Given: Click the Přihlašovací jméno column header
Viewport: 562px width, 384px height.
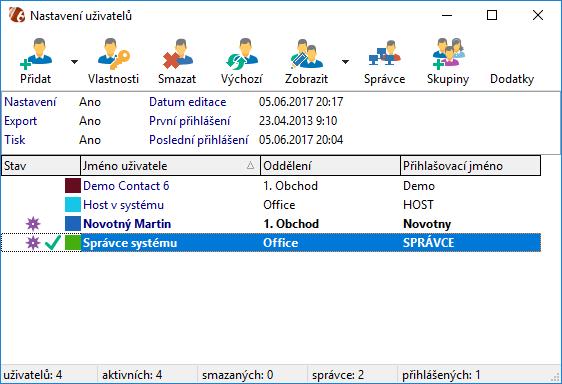Looking at the screenshot, I should [x=470, y=166].
